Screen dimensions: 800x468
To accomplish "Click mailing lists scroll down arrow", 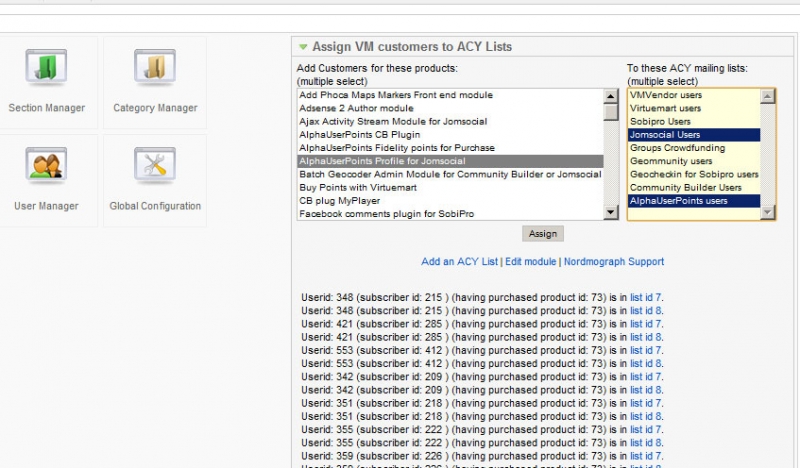I will pos(767,212).
